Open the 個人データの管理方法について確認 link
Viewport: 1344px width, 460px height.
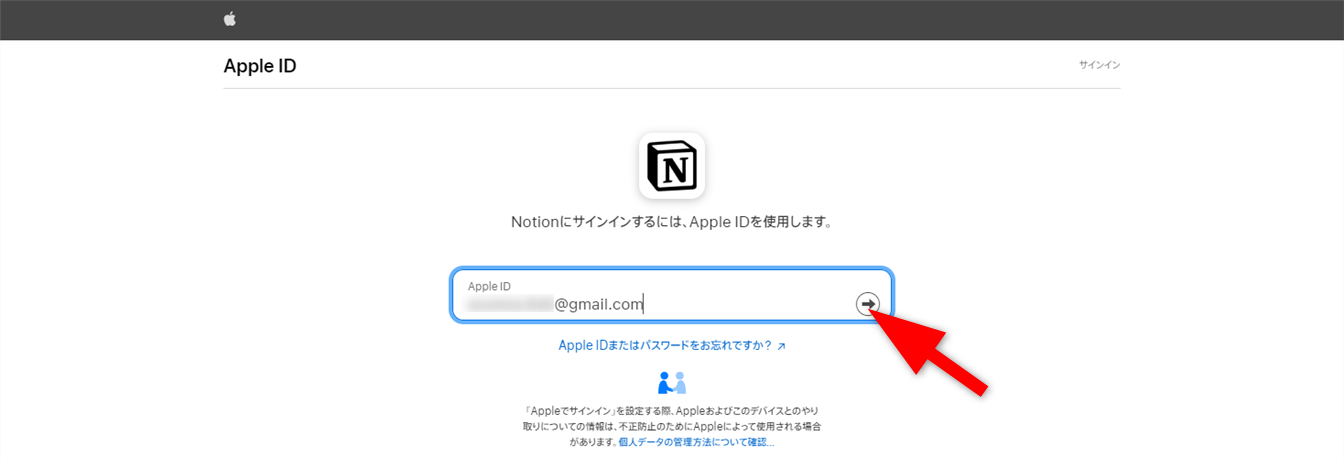click(695, 441)
